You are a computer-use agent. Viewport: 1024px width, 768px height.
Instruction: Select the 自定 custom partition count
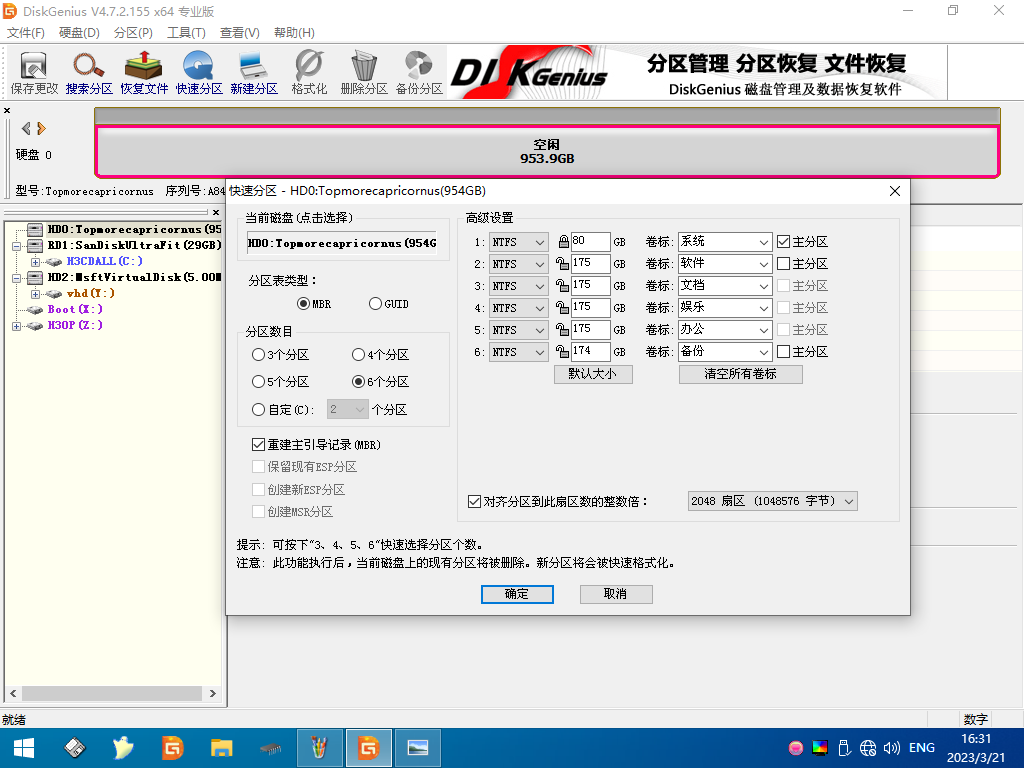pos(259,409)
